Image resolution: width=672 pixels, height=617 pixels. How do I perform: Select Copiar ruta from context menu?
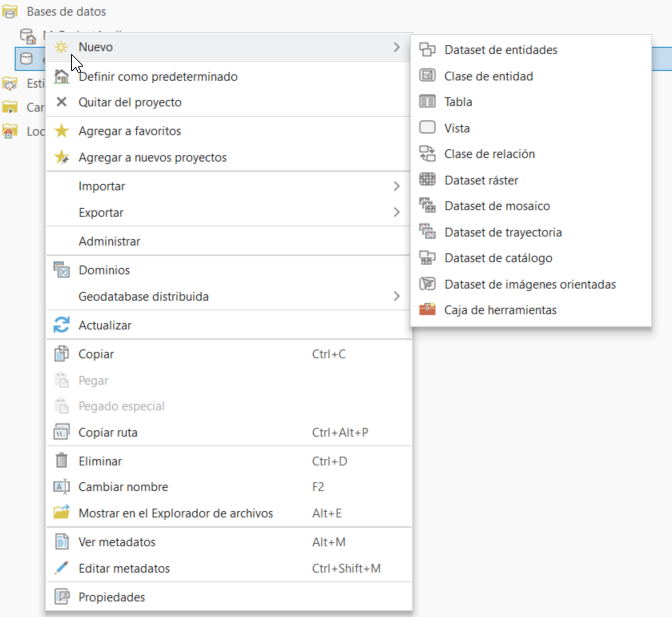(x=108, y=433)
